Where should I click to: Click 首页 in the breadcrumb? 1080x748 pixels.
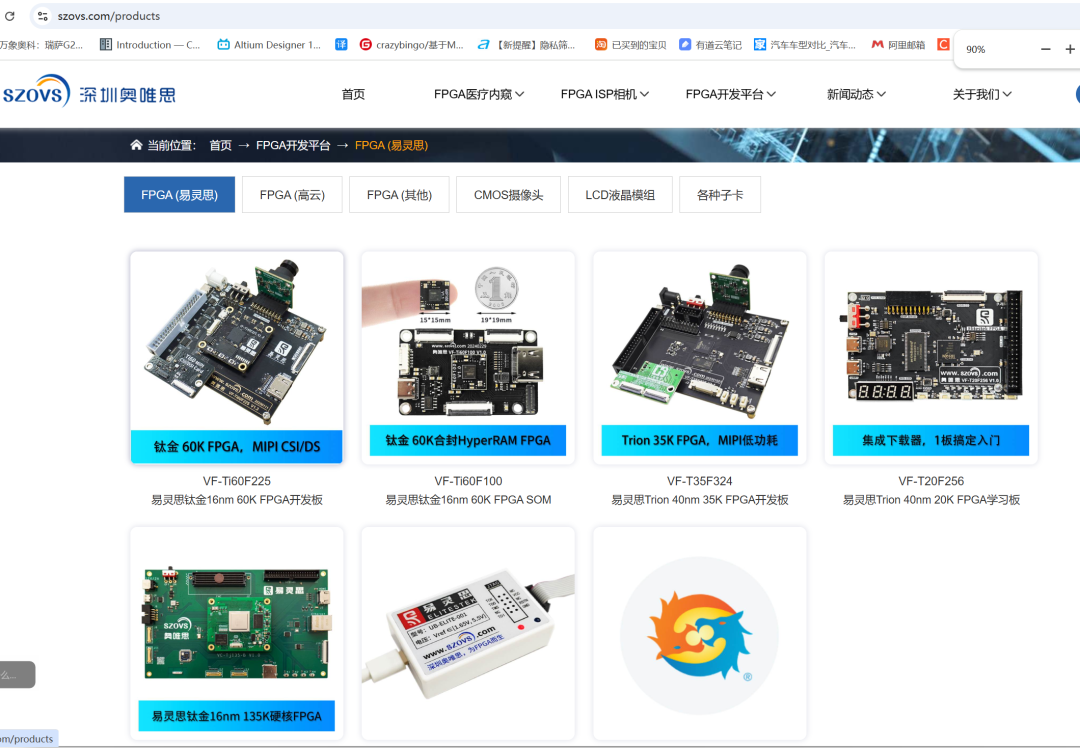220,145
